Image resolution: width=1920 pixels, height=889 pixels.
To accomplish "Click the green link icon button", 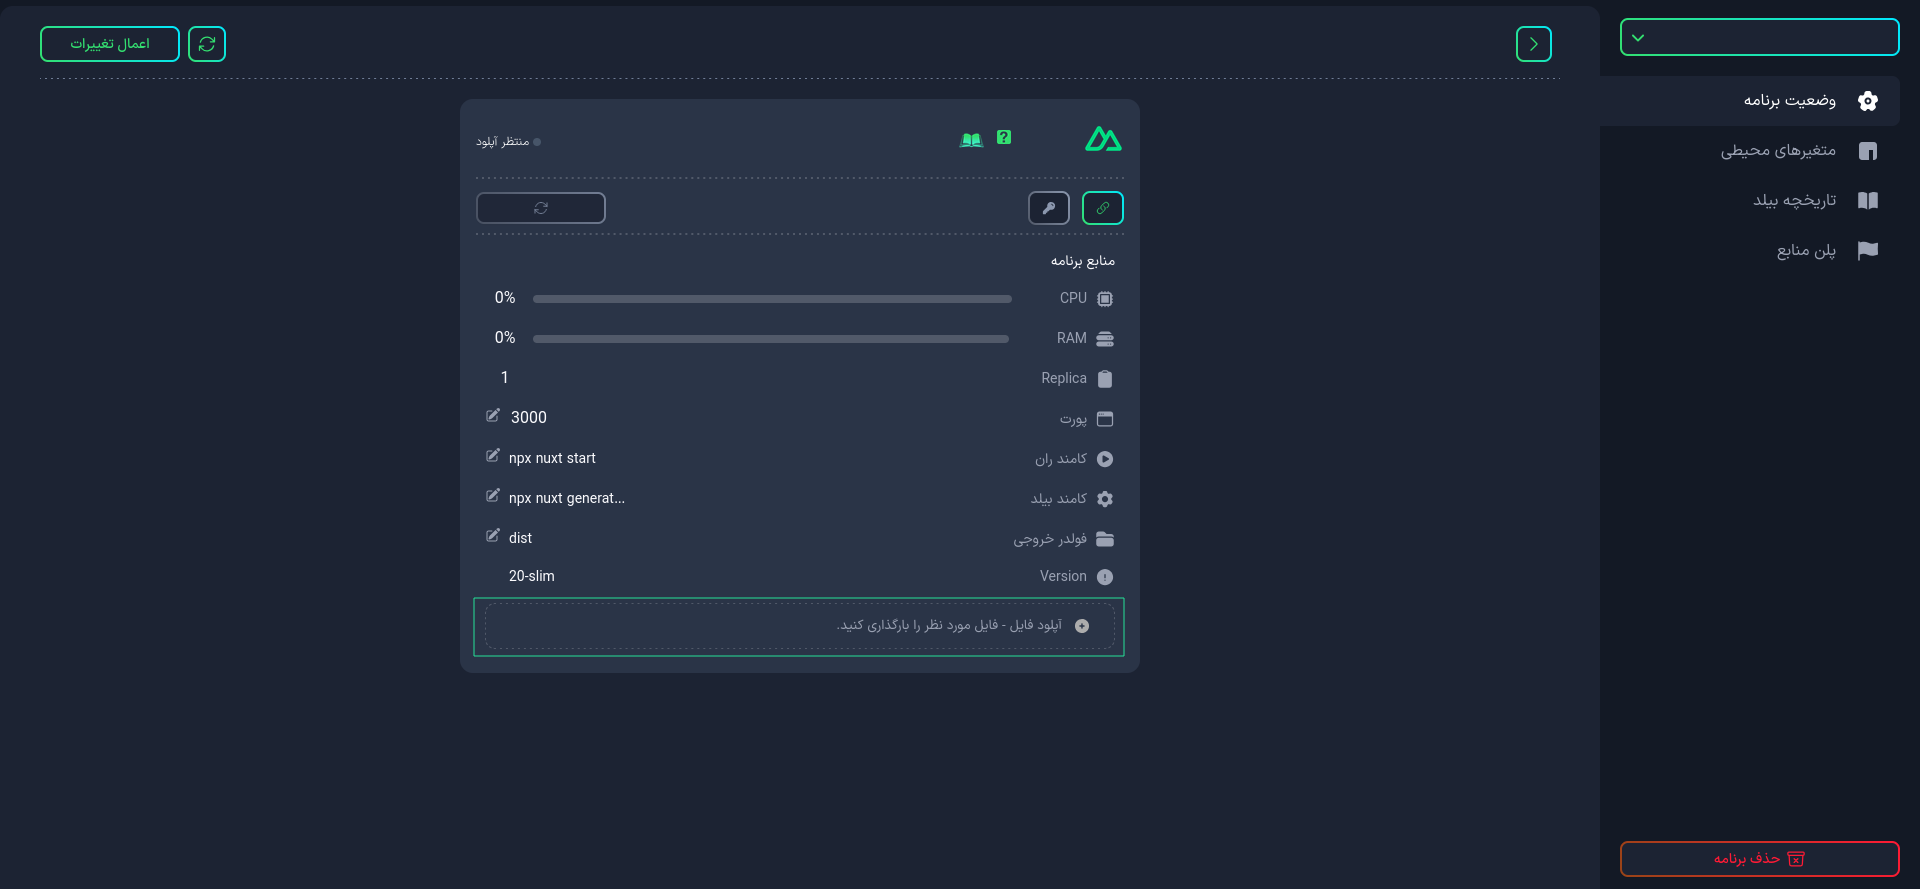I will (x=1103, y=208).
